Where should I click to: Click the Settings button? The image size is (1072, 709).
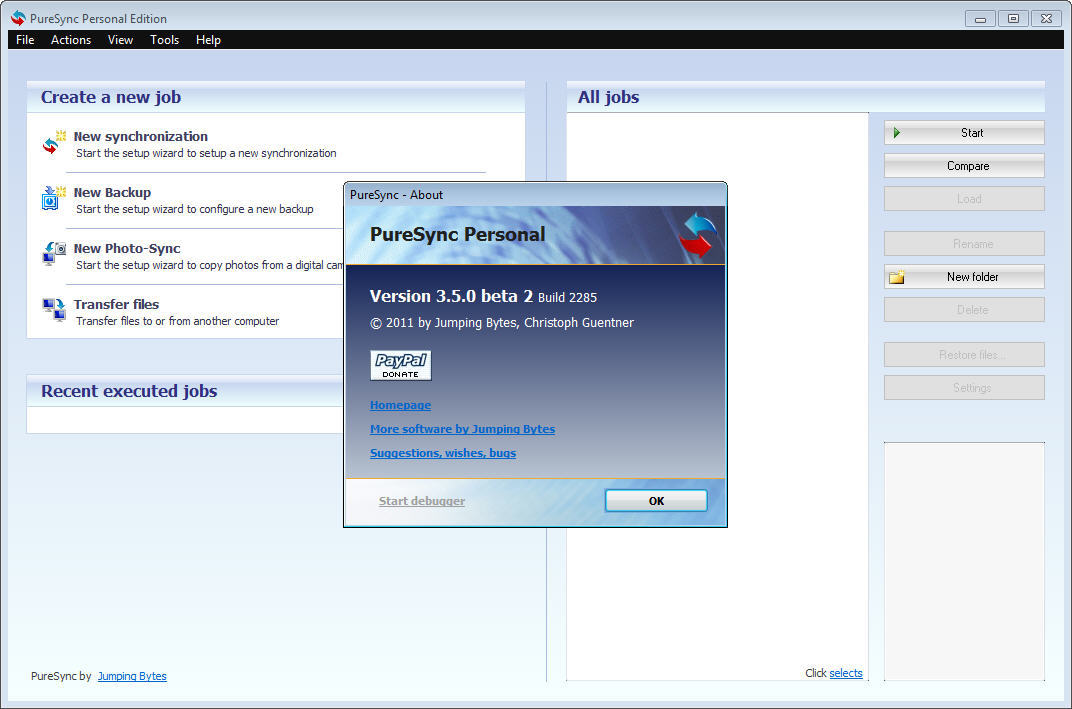[964, 387]
